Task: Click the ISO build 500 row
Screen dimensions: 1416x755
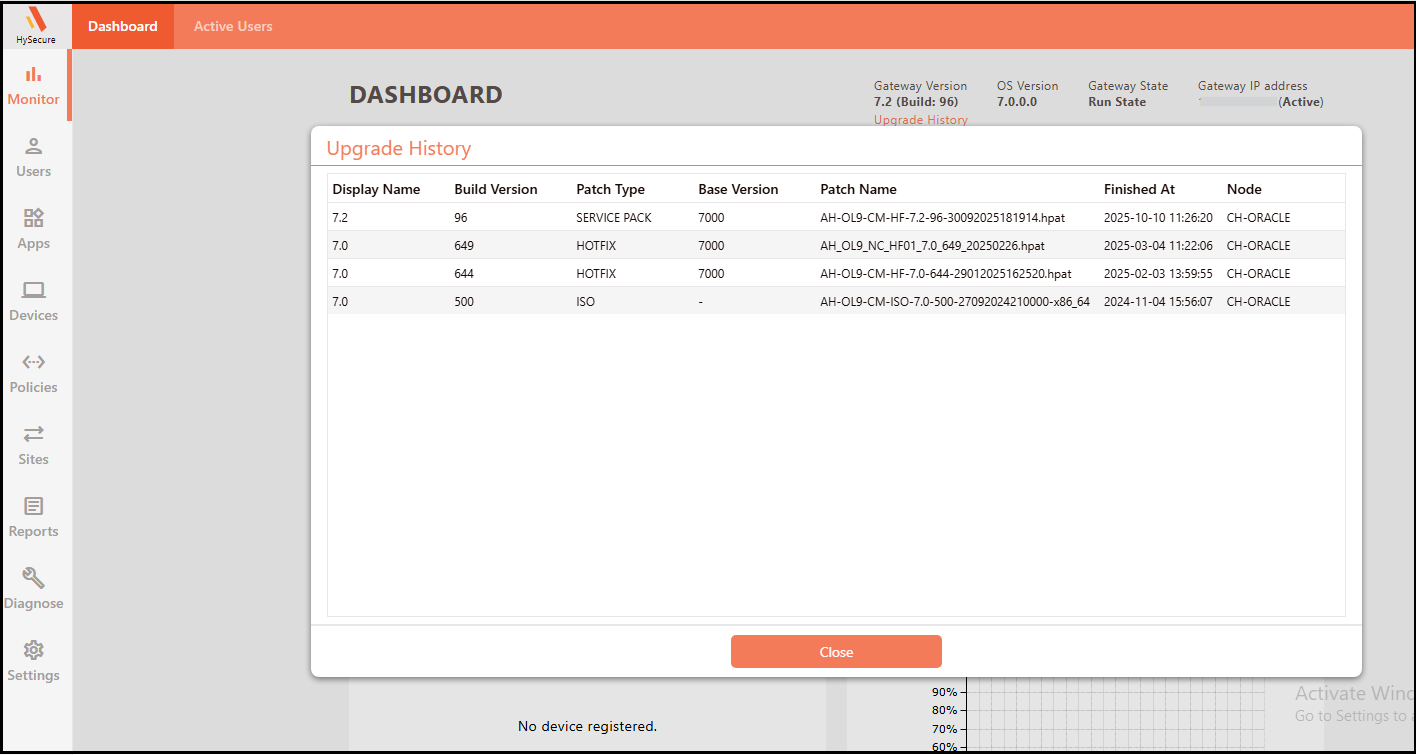Action: [836, 301]
